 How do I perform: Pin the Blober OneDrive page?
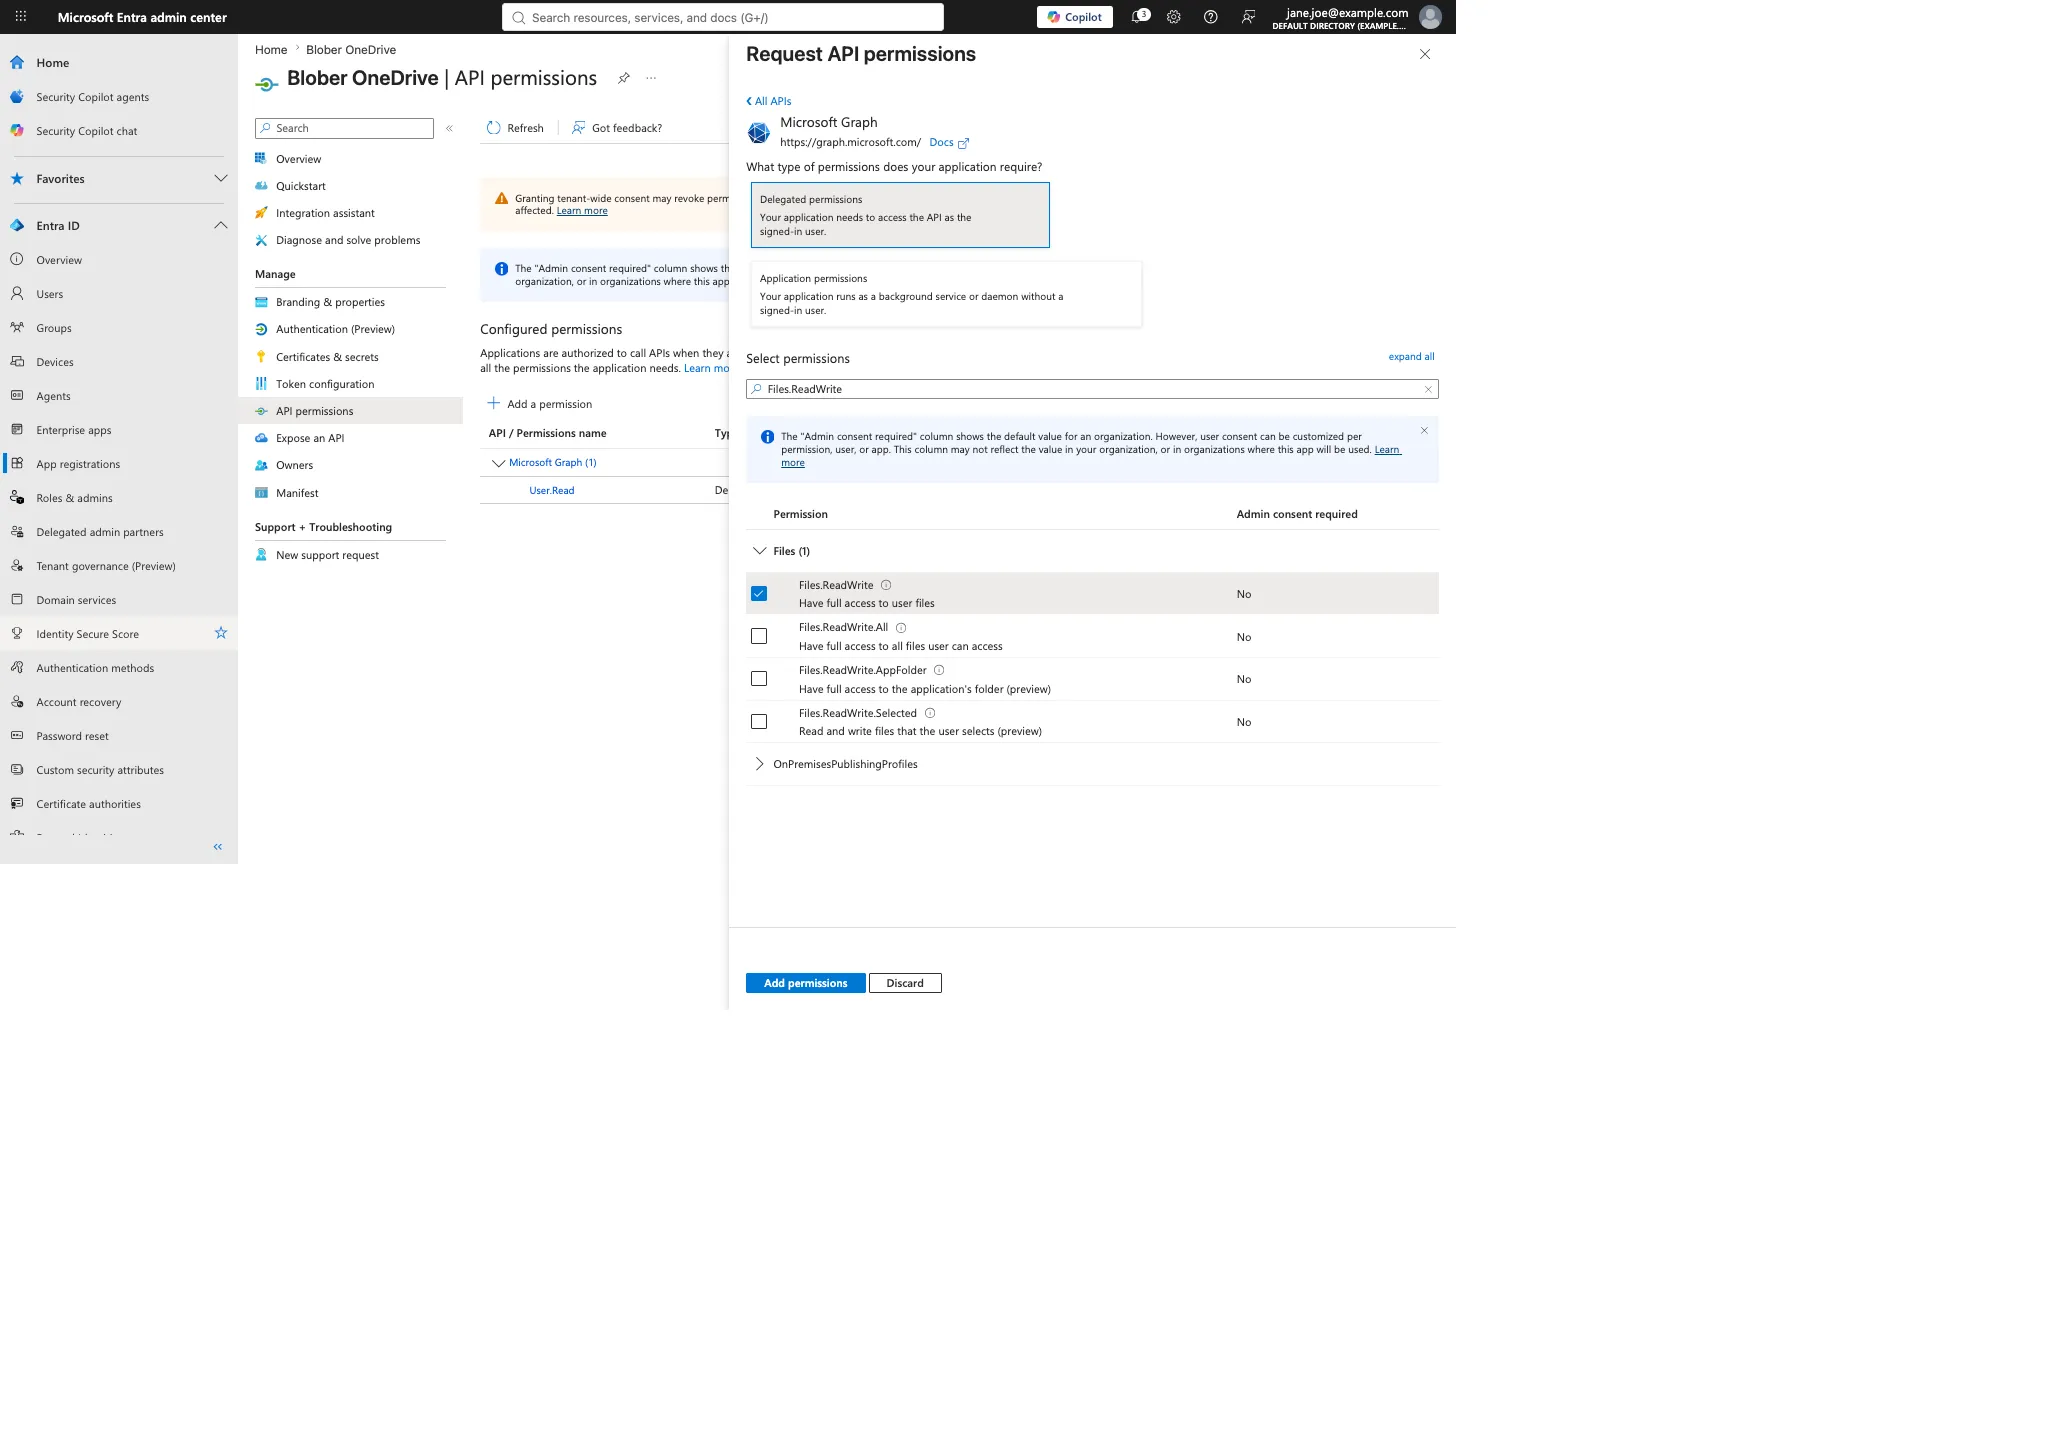624,78
